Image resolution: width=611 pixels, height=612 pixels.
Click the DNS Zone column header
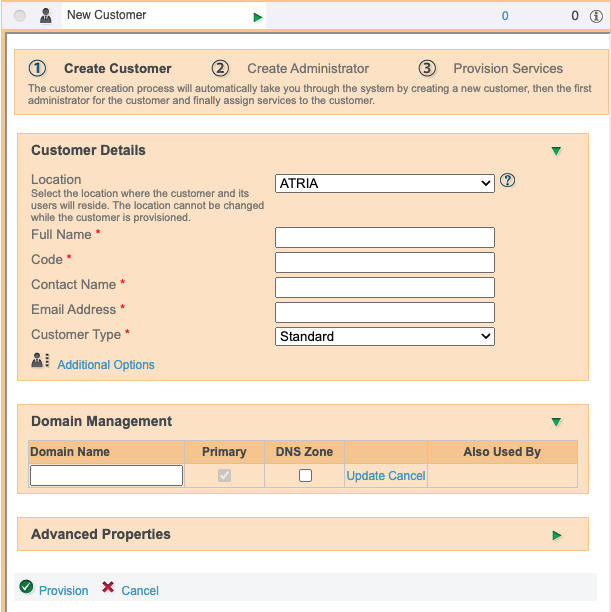[x=304, y=452]
